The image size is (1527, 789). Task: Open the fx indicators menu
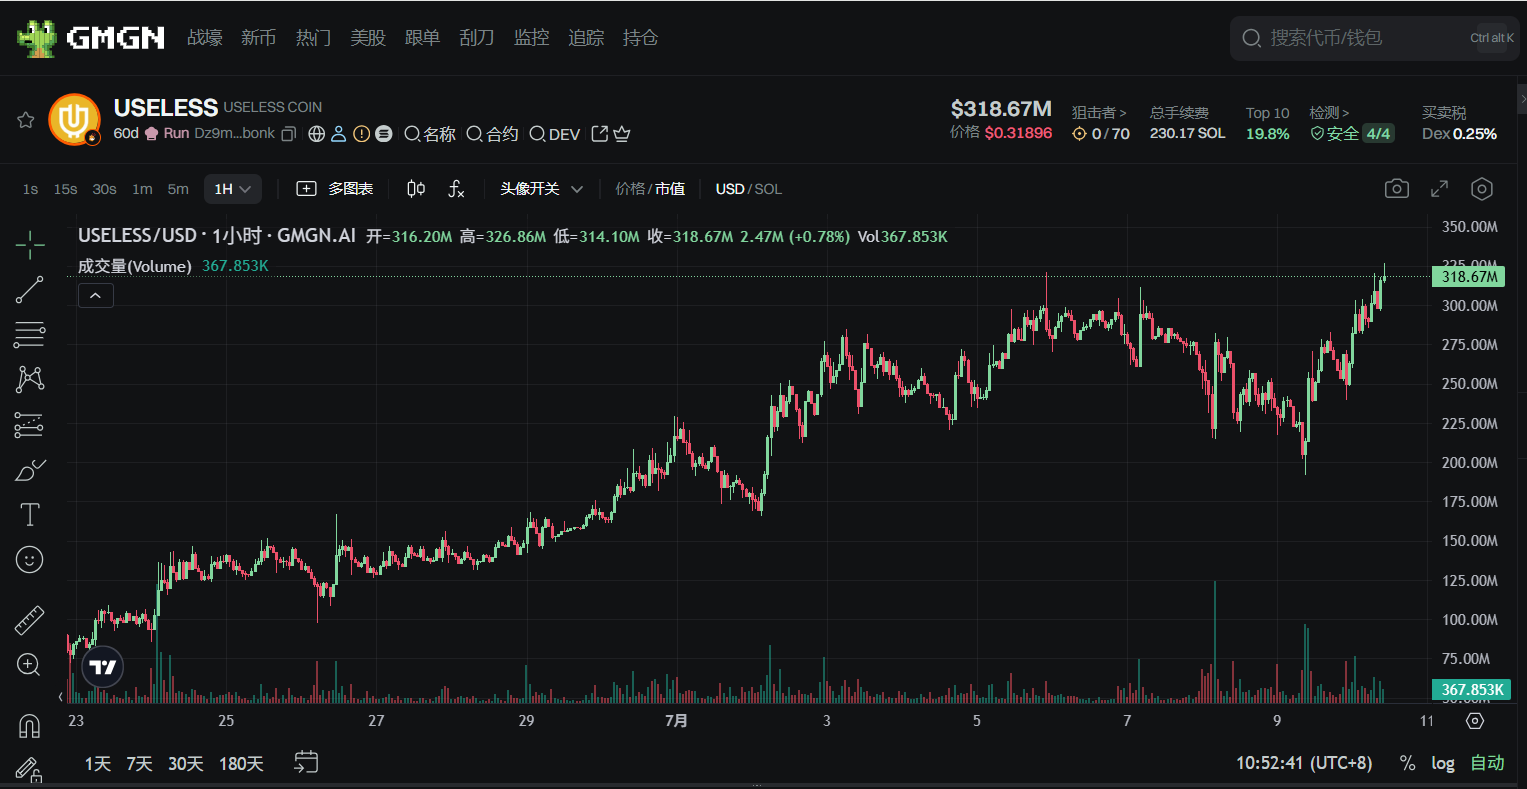click(456, 189)
